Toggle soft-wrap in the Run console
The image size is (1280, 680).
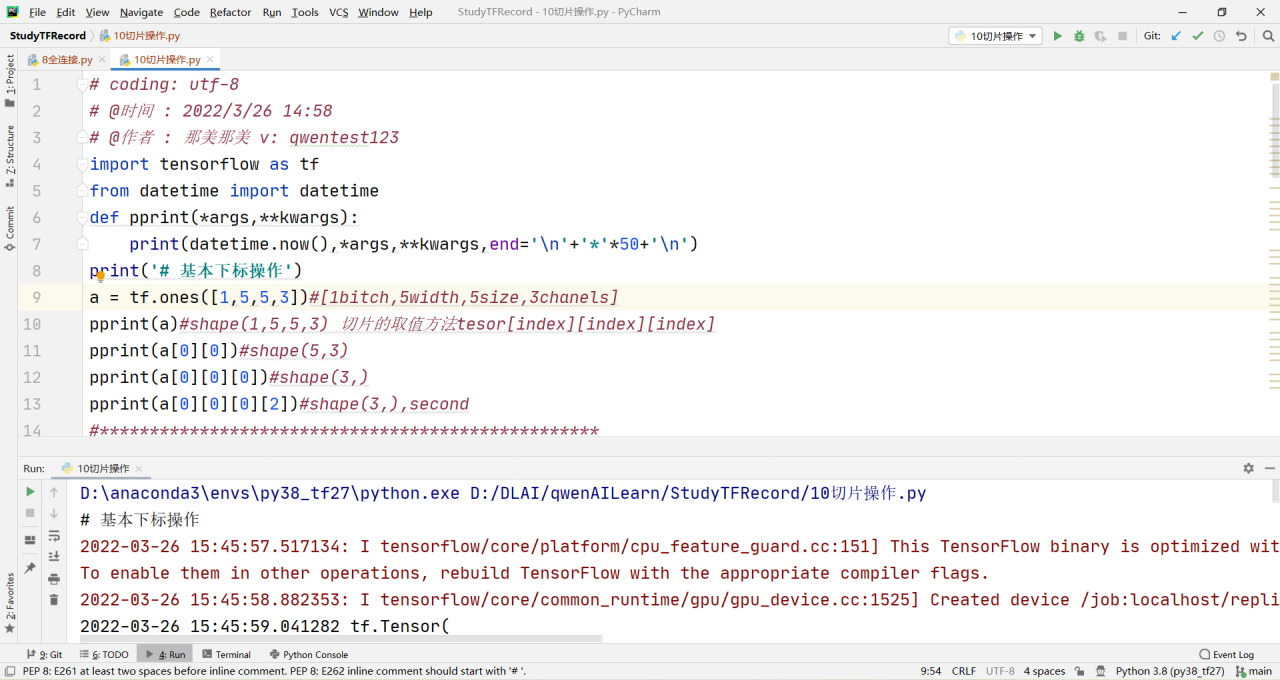pyautogui.click(x=54, y=535)
